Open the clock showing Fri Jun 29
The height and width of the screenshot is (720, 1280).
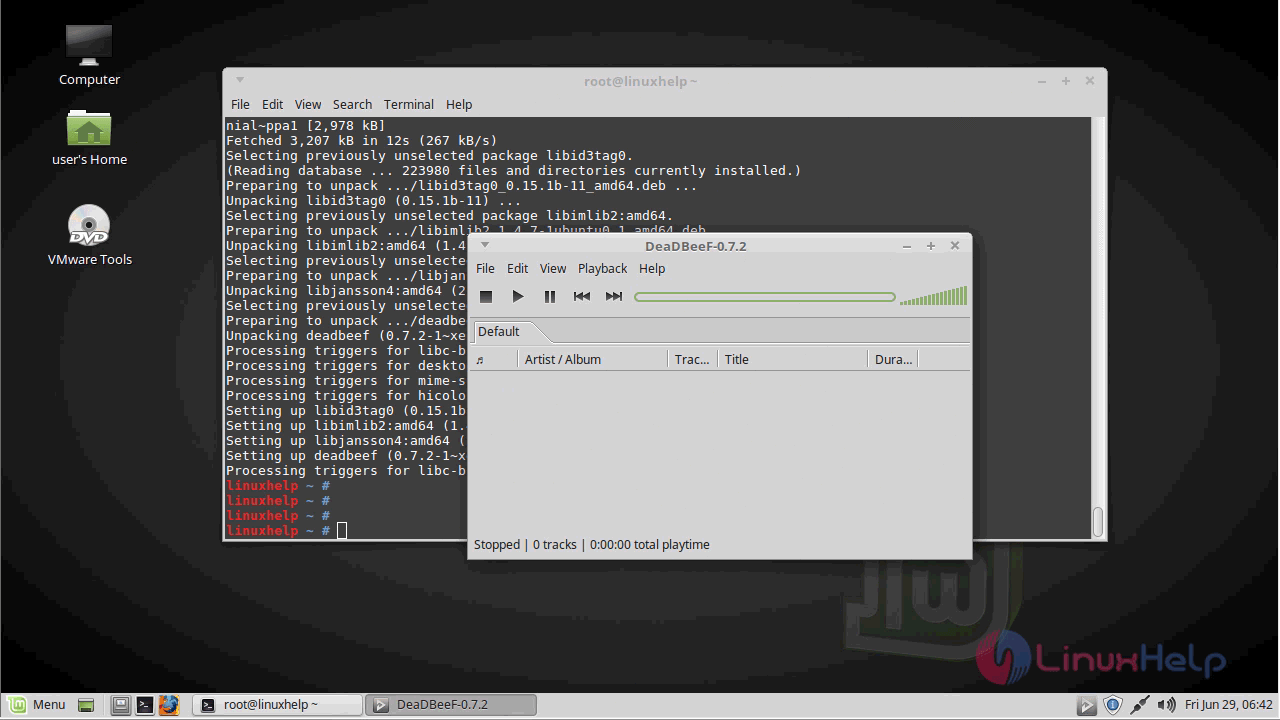pyautogui.click(x=1229, y=705)
